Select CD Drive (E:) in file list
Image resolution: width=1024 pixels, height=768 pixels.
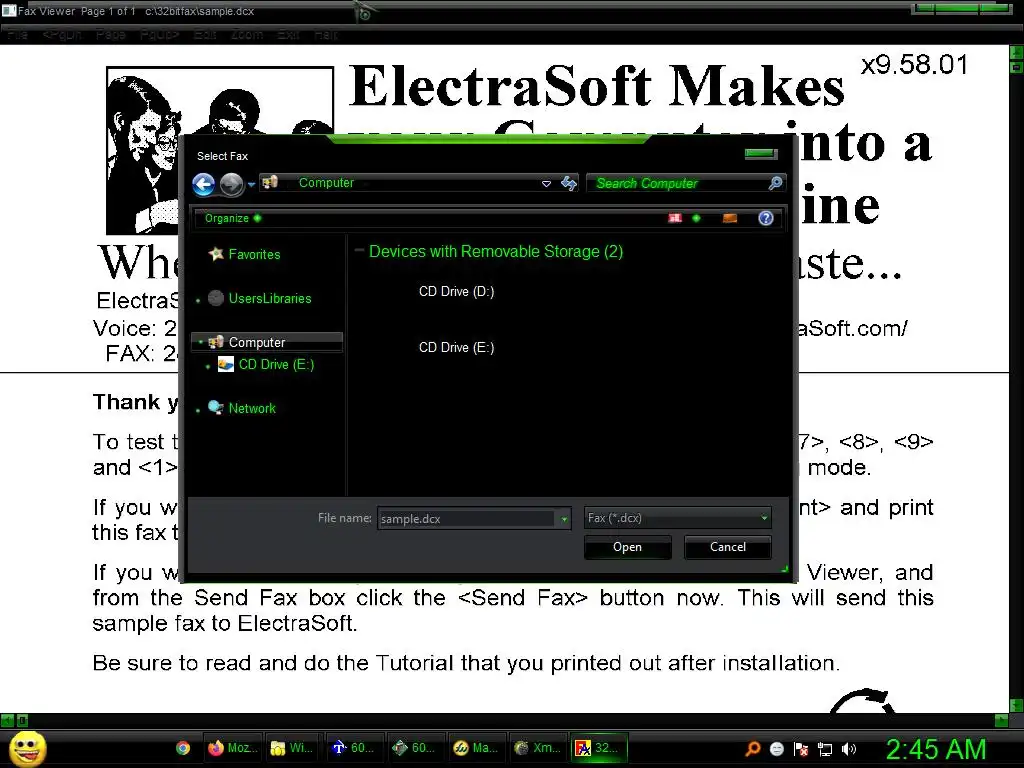[x=456, y=347]
